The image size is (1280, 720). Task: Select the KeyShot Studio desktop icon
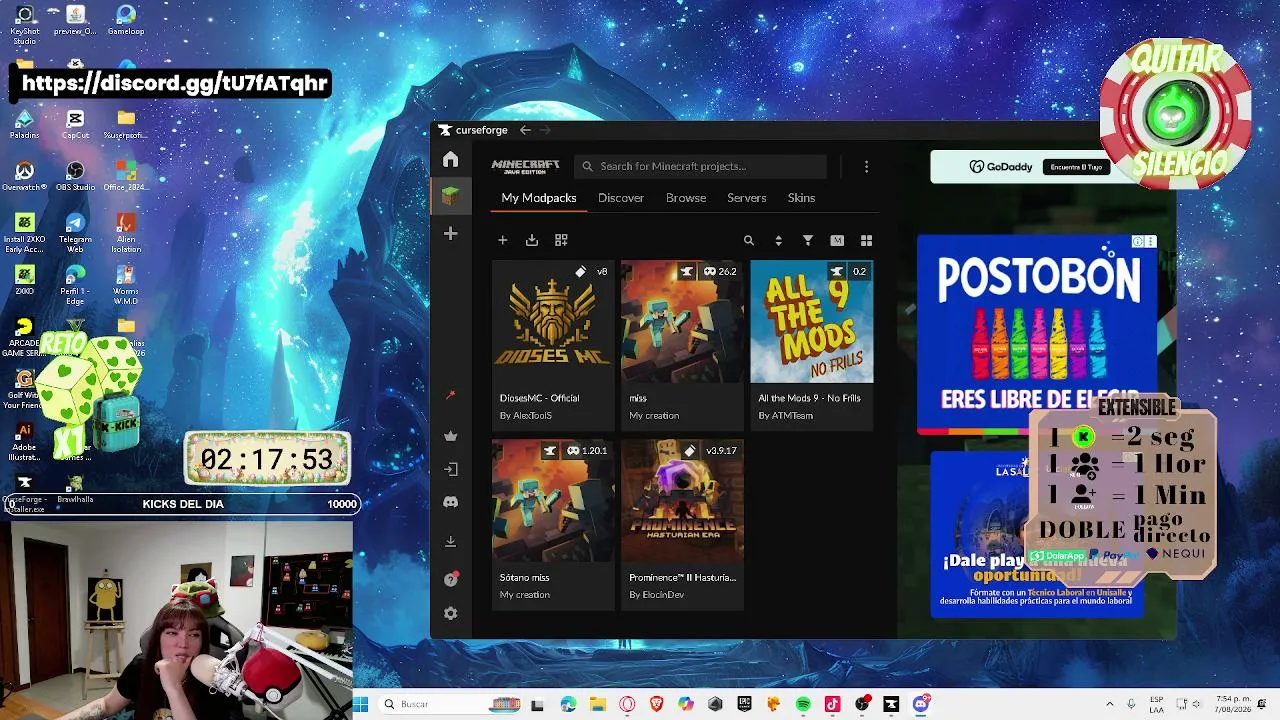pos(25,25)
